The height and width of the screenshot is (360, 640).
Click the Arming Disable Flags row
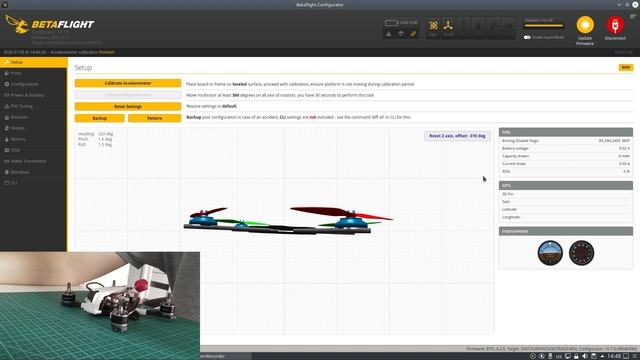(566, 140)
